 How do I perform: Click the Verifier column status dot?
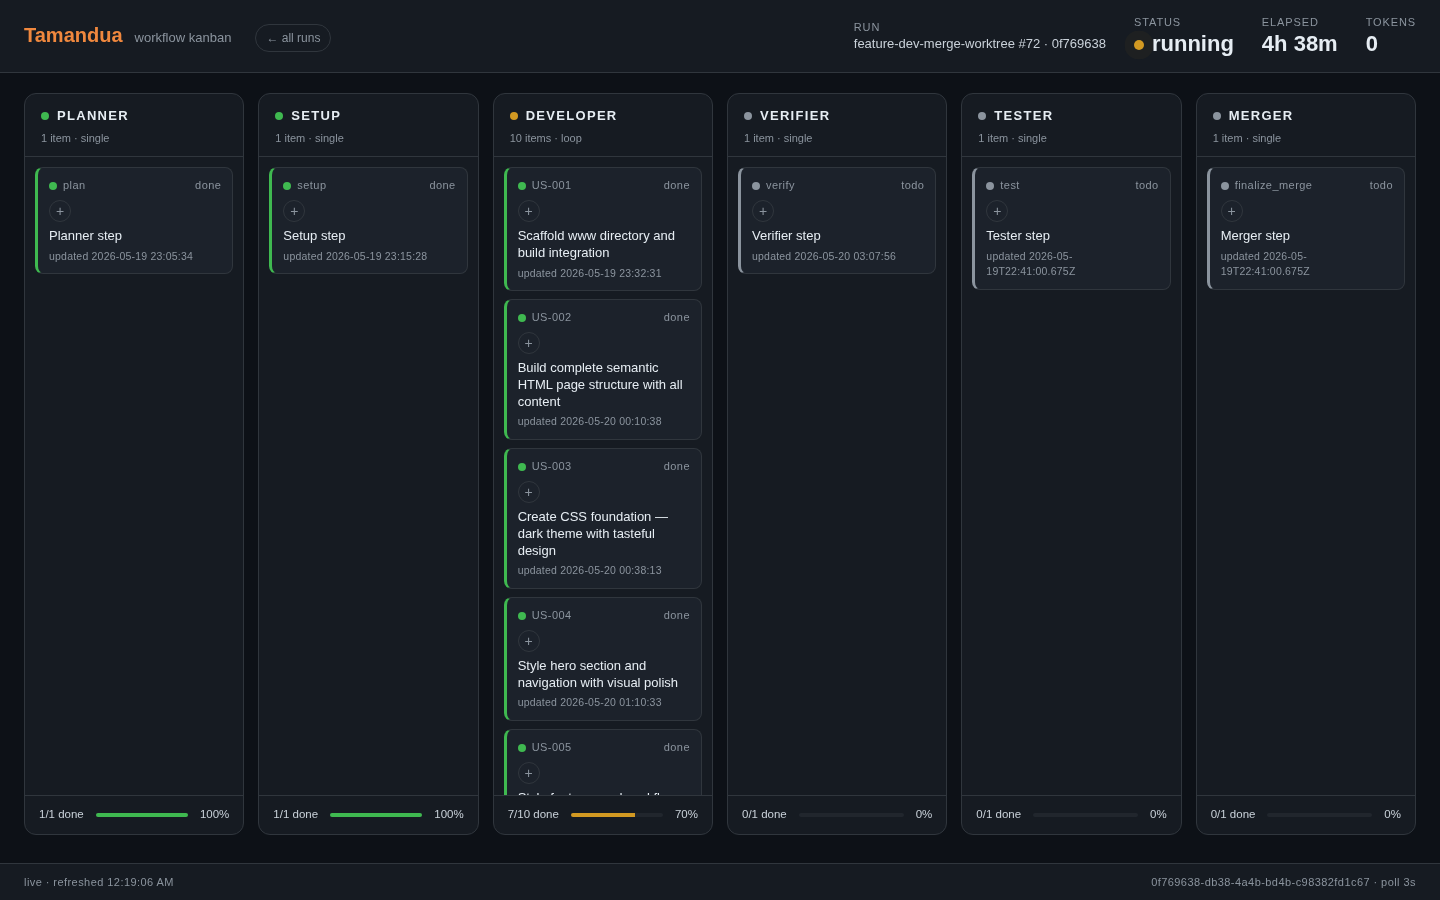click(748, 116)
